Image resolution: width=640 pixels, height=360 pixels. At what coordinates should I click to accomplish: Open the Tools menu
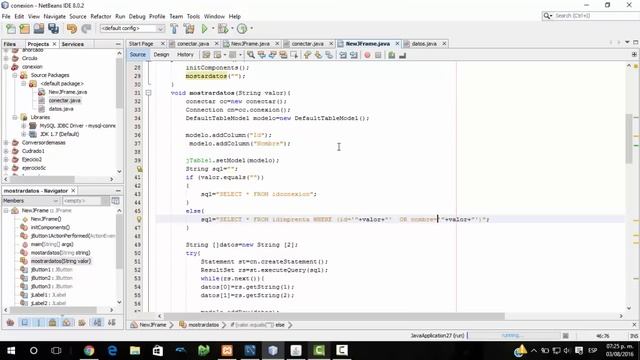point(193,16)
